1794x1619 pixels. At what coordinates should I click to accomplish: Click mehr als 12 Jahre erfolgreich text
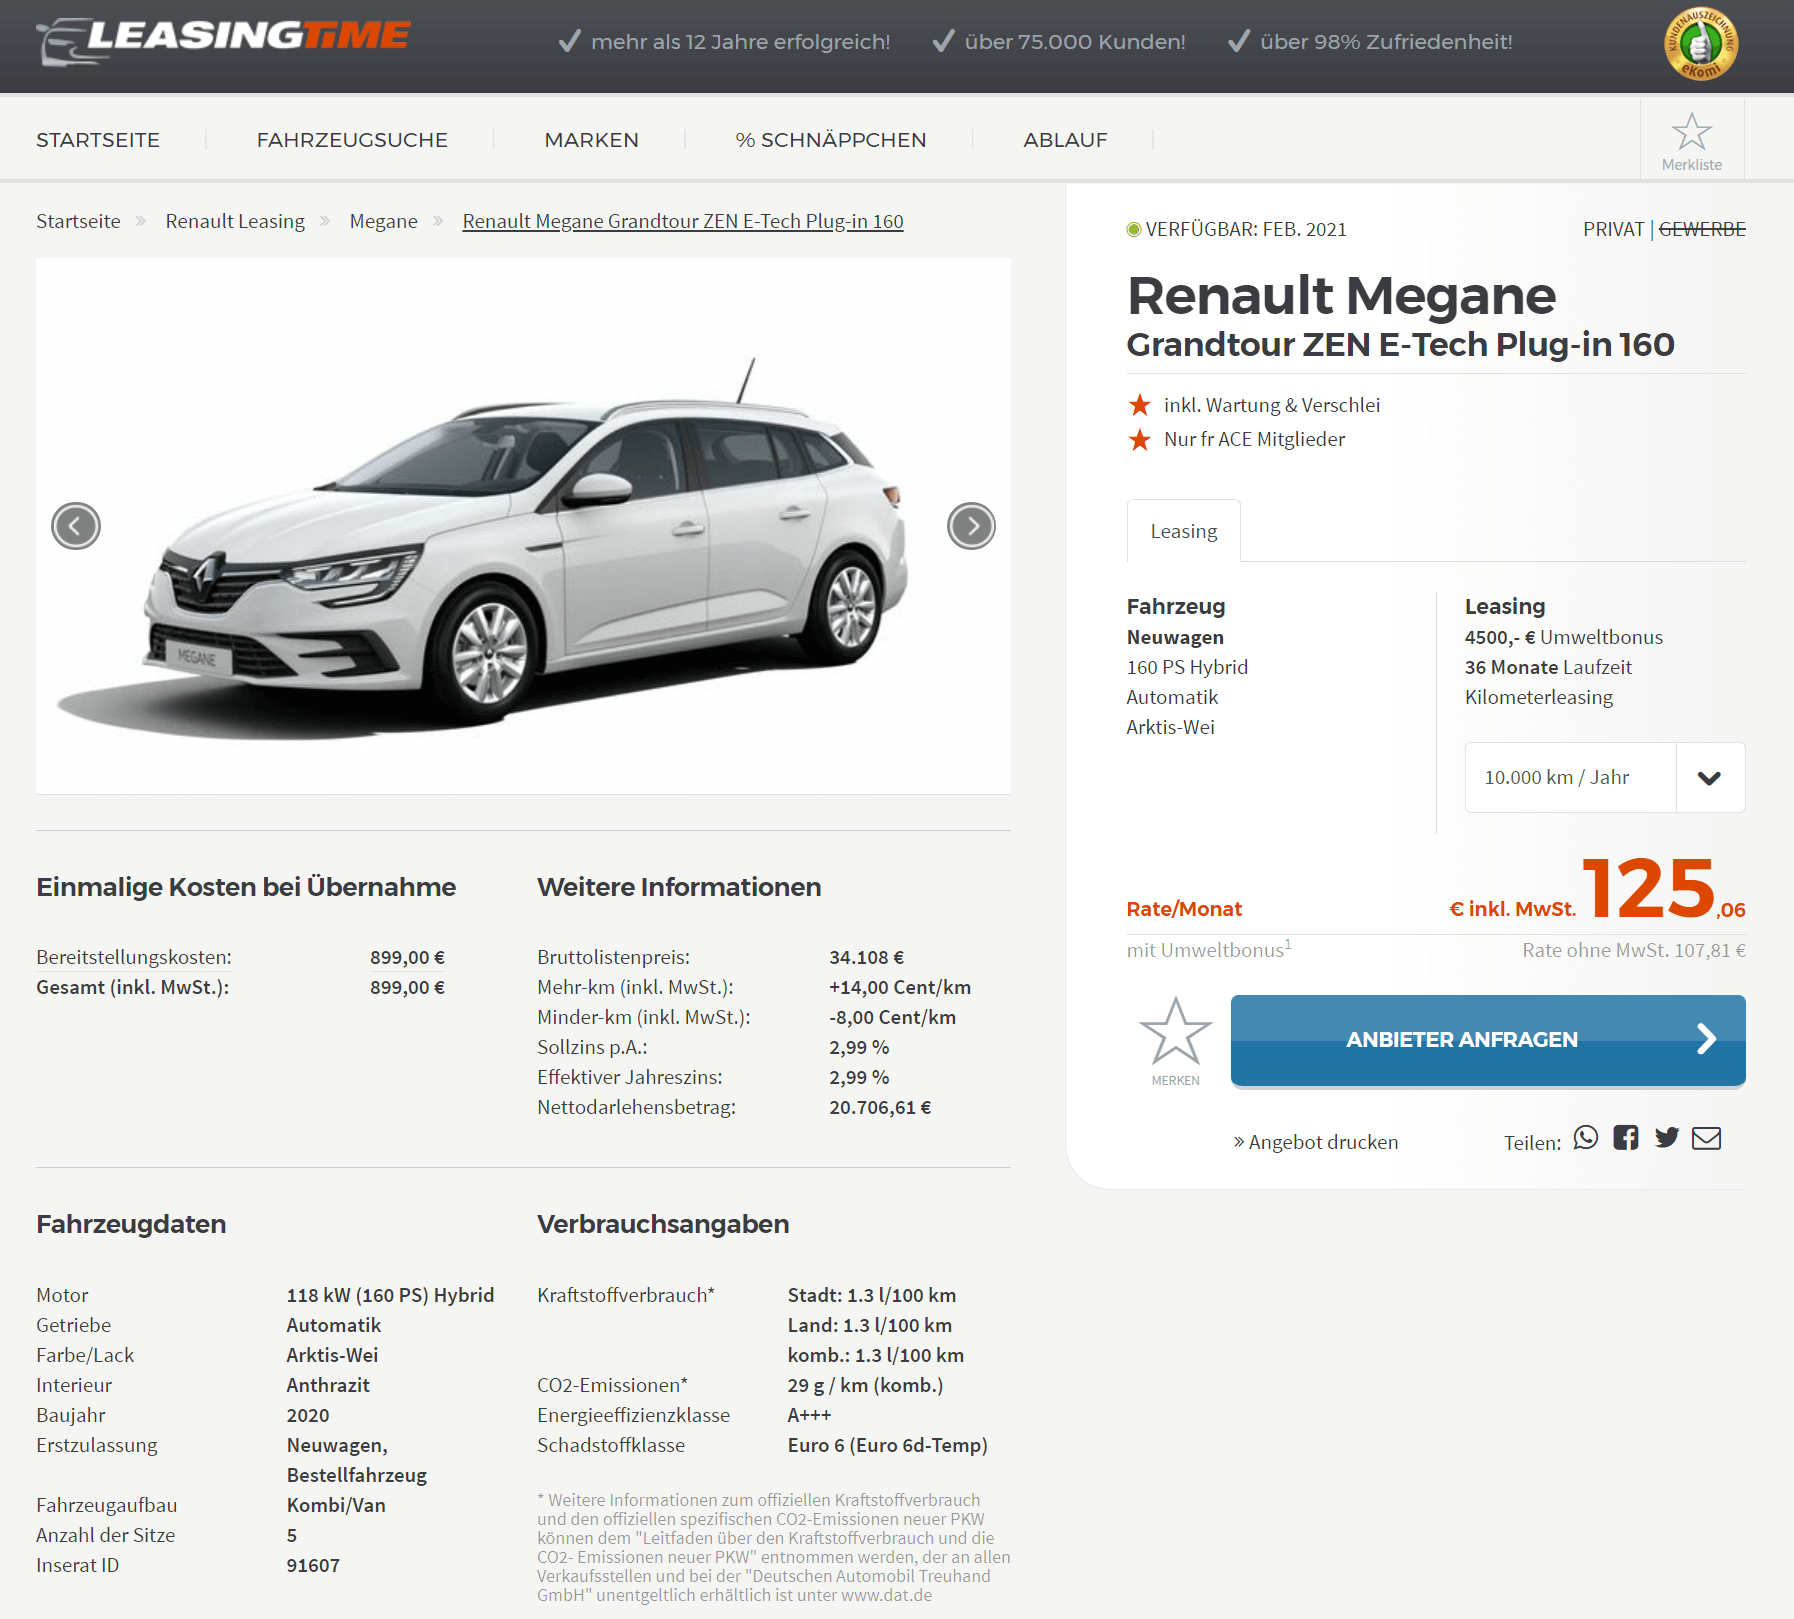coord(740,42)
